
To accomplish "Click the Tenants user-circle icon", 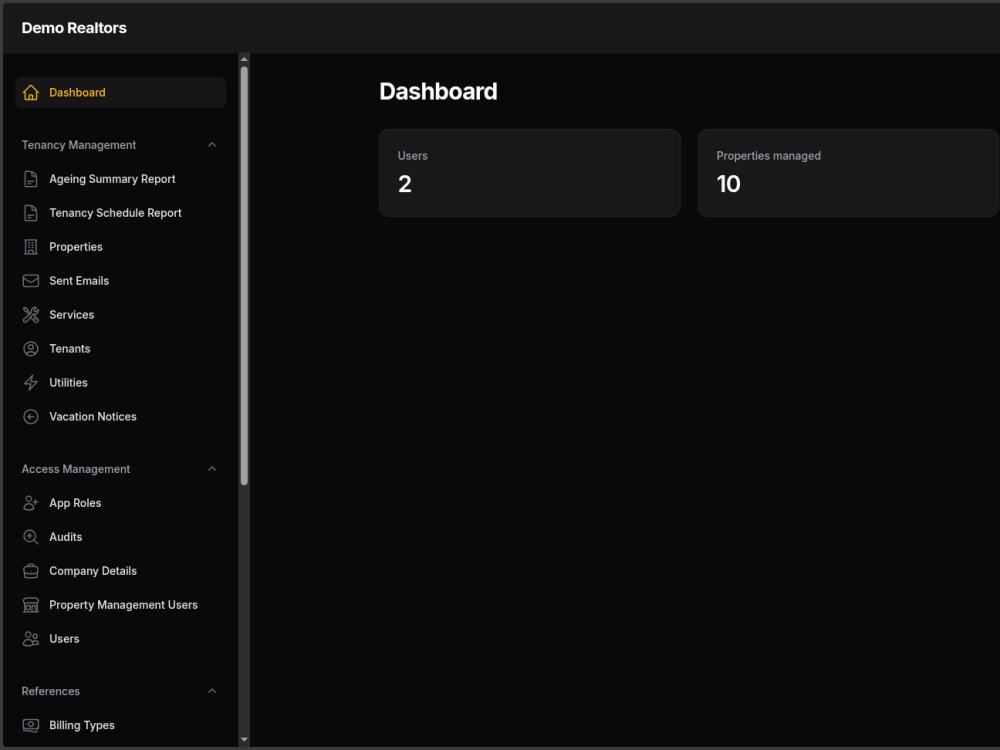I will click(x=31, y=349).
